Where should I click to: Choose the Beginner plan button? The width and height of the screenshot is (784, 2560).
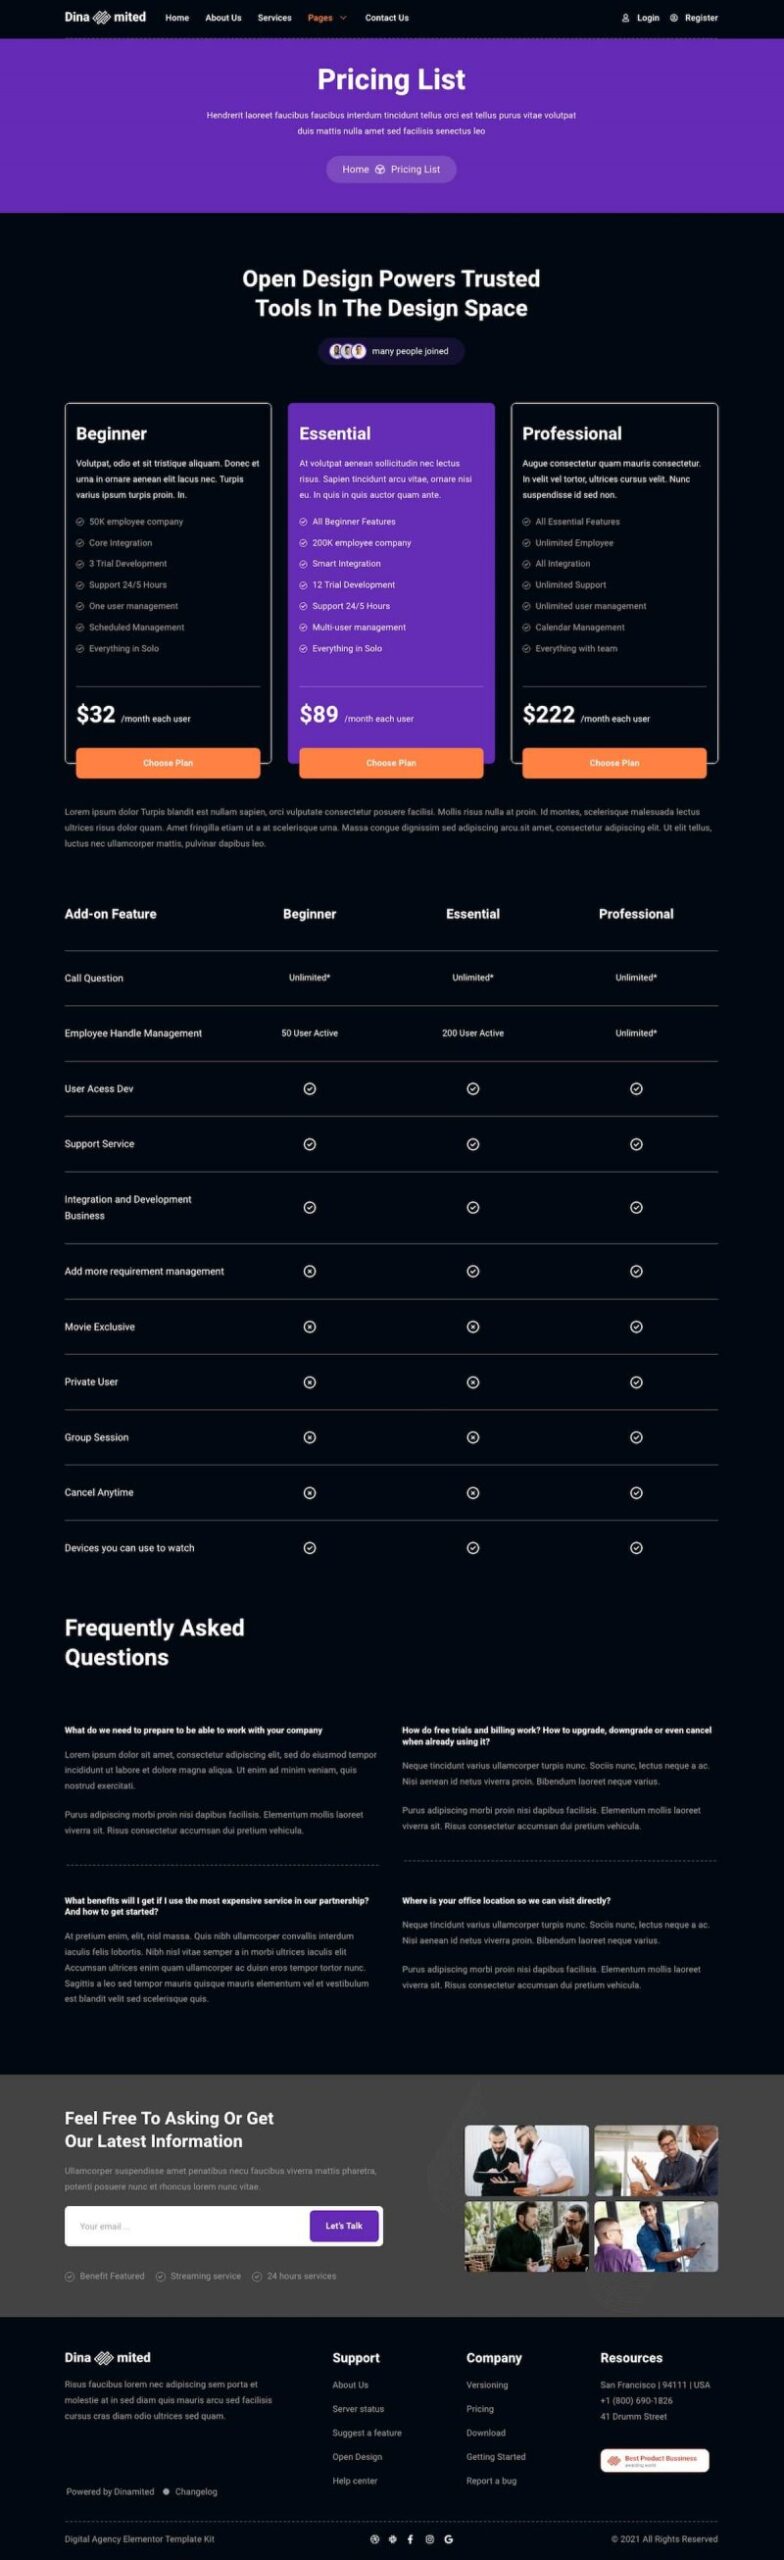click(x=168, y=763)
